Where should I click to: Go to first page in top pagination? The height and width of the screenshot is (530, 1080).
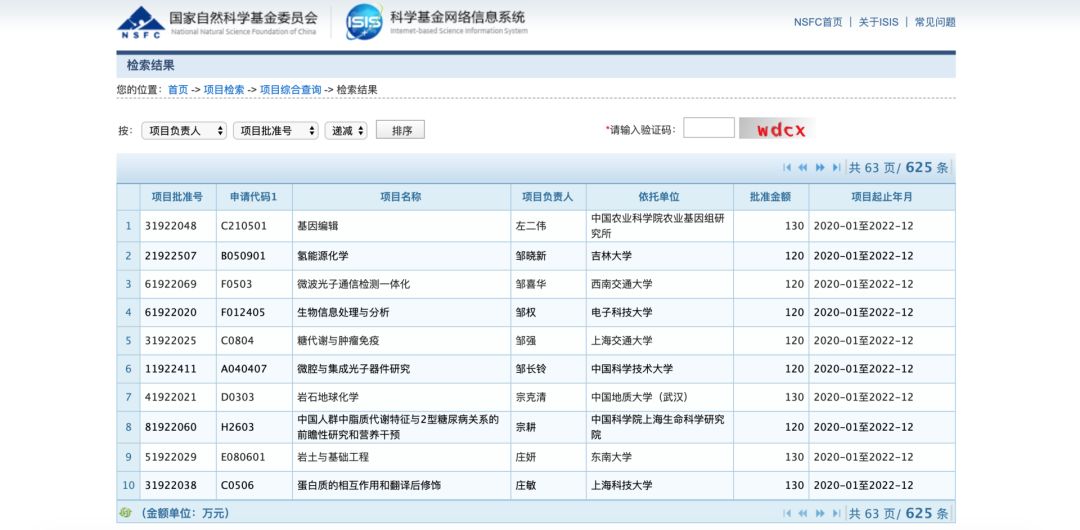[787, 168]
